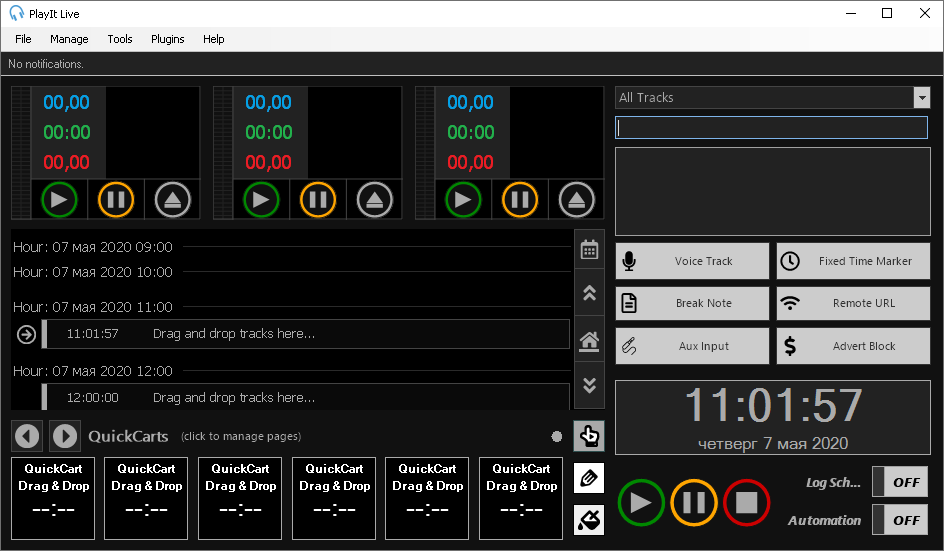Select the pencil edit QuickCarts icon
Screen dimensions: 944x551
(x=589, y=478)
